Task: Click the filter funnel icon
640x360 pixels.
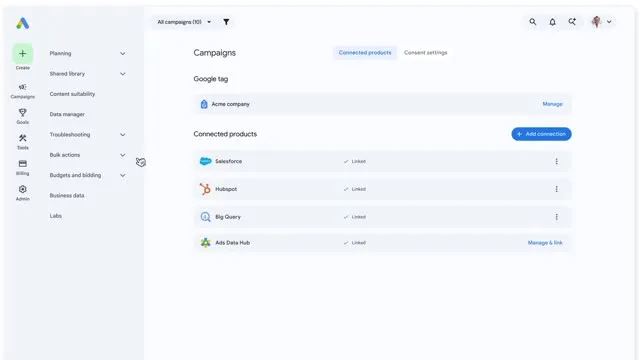Action: 226,22
